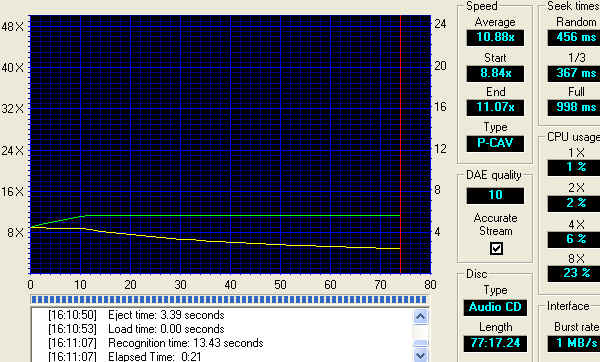600x362 pixels.
Task: Toggle the Accurate Stream checkbox
Action: (496, 249)
